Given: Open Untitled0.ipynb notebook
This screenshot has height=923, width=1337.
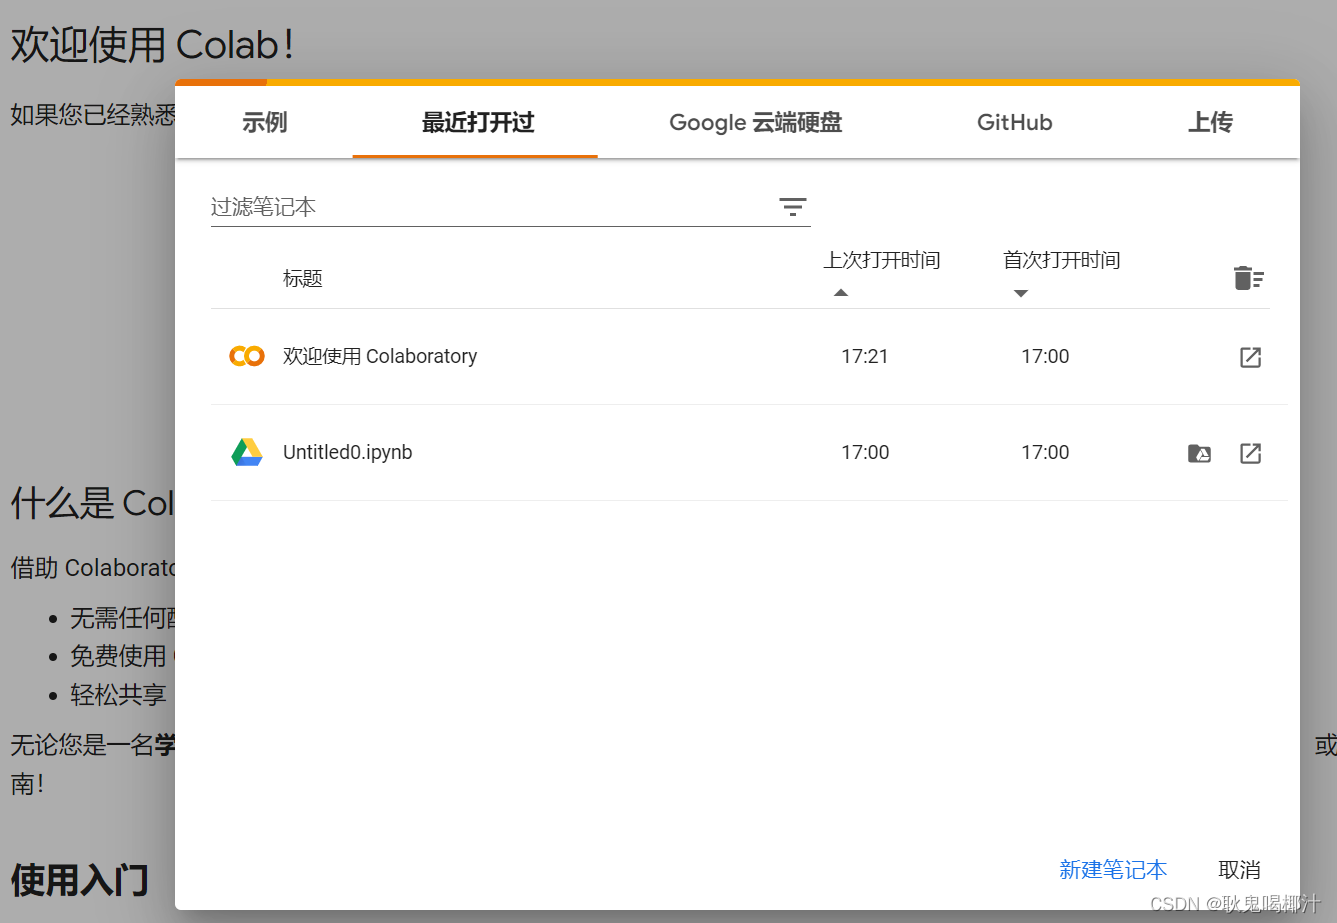Looking at the screenshot, I should click(348, 452).
